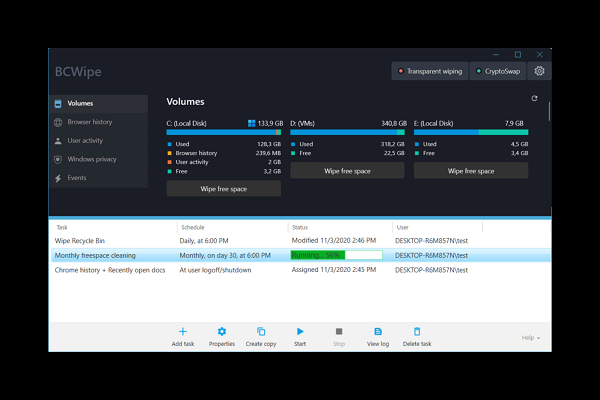This screenshot has height=400, width=600.
Task: Expand the Help dropdown
Action: pos(530,338)
